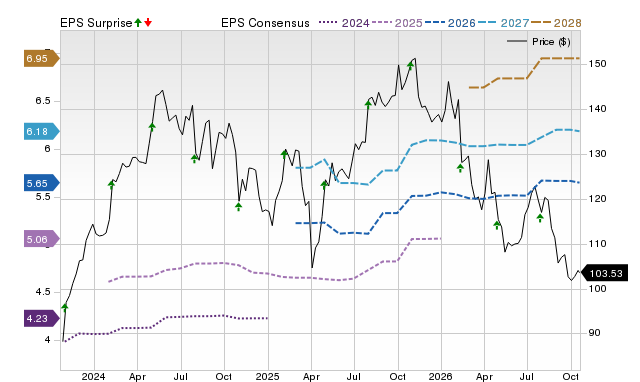Screen dimensions: 640x382
Task: Select the EPS surprise arrow around November 2024
Action: [238, 207]
